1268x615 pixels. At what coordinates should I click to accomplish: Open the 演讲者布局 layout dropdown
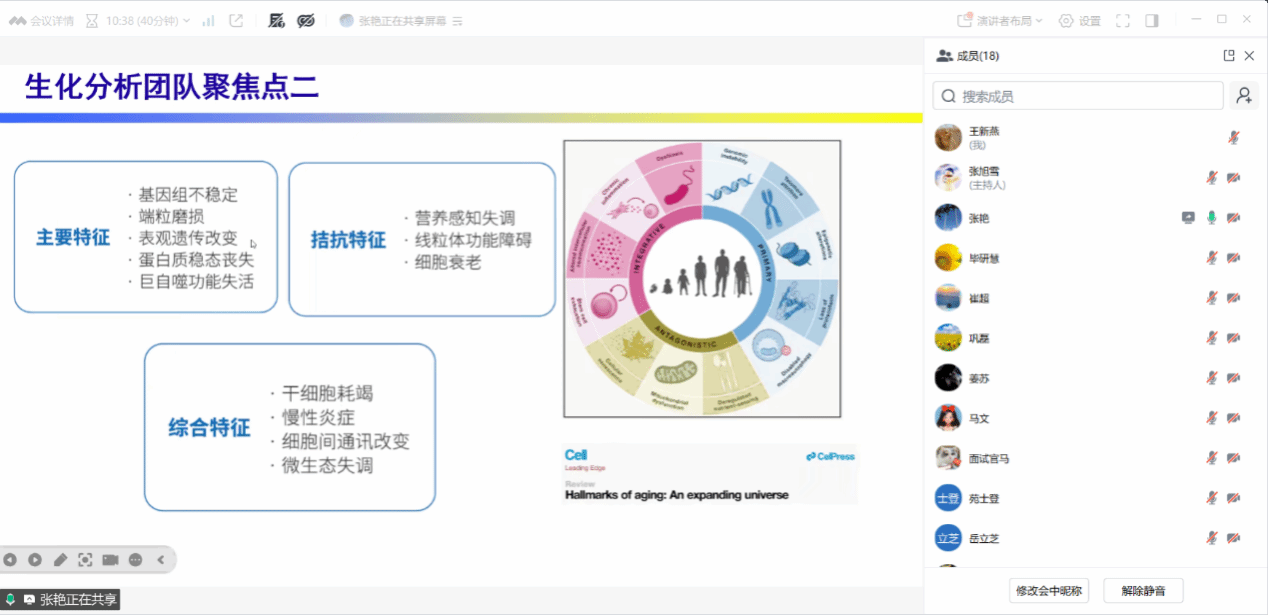1000,20
